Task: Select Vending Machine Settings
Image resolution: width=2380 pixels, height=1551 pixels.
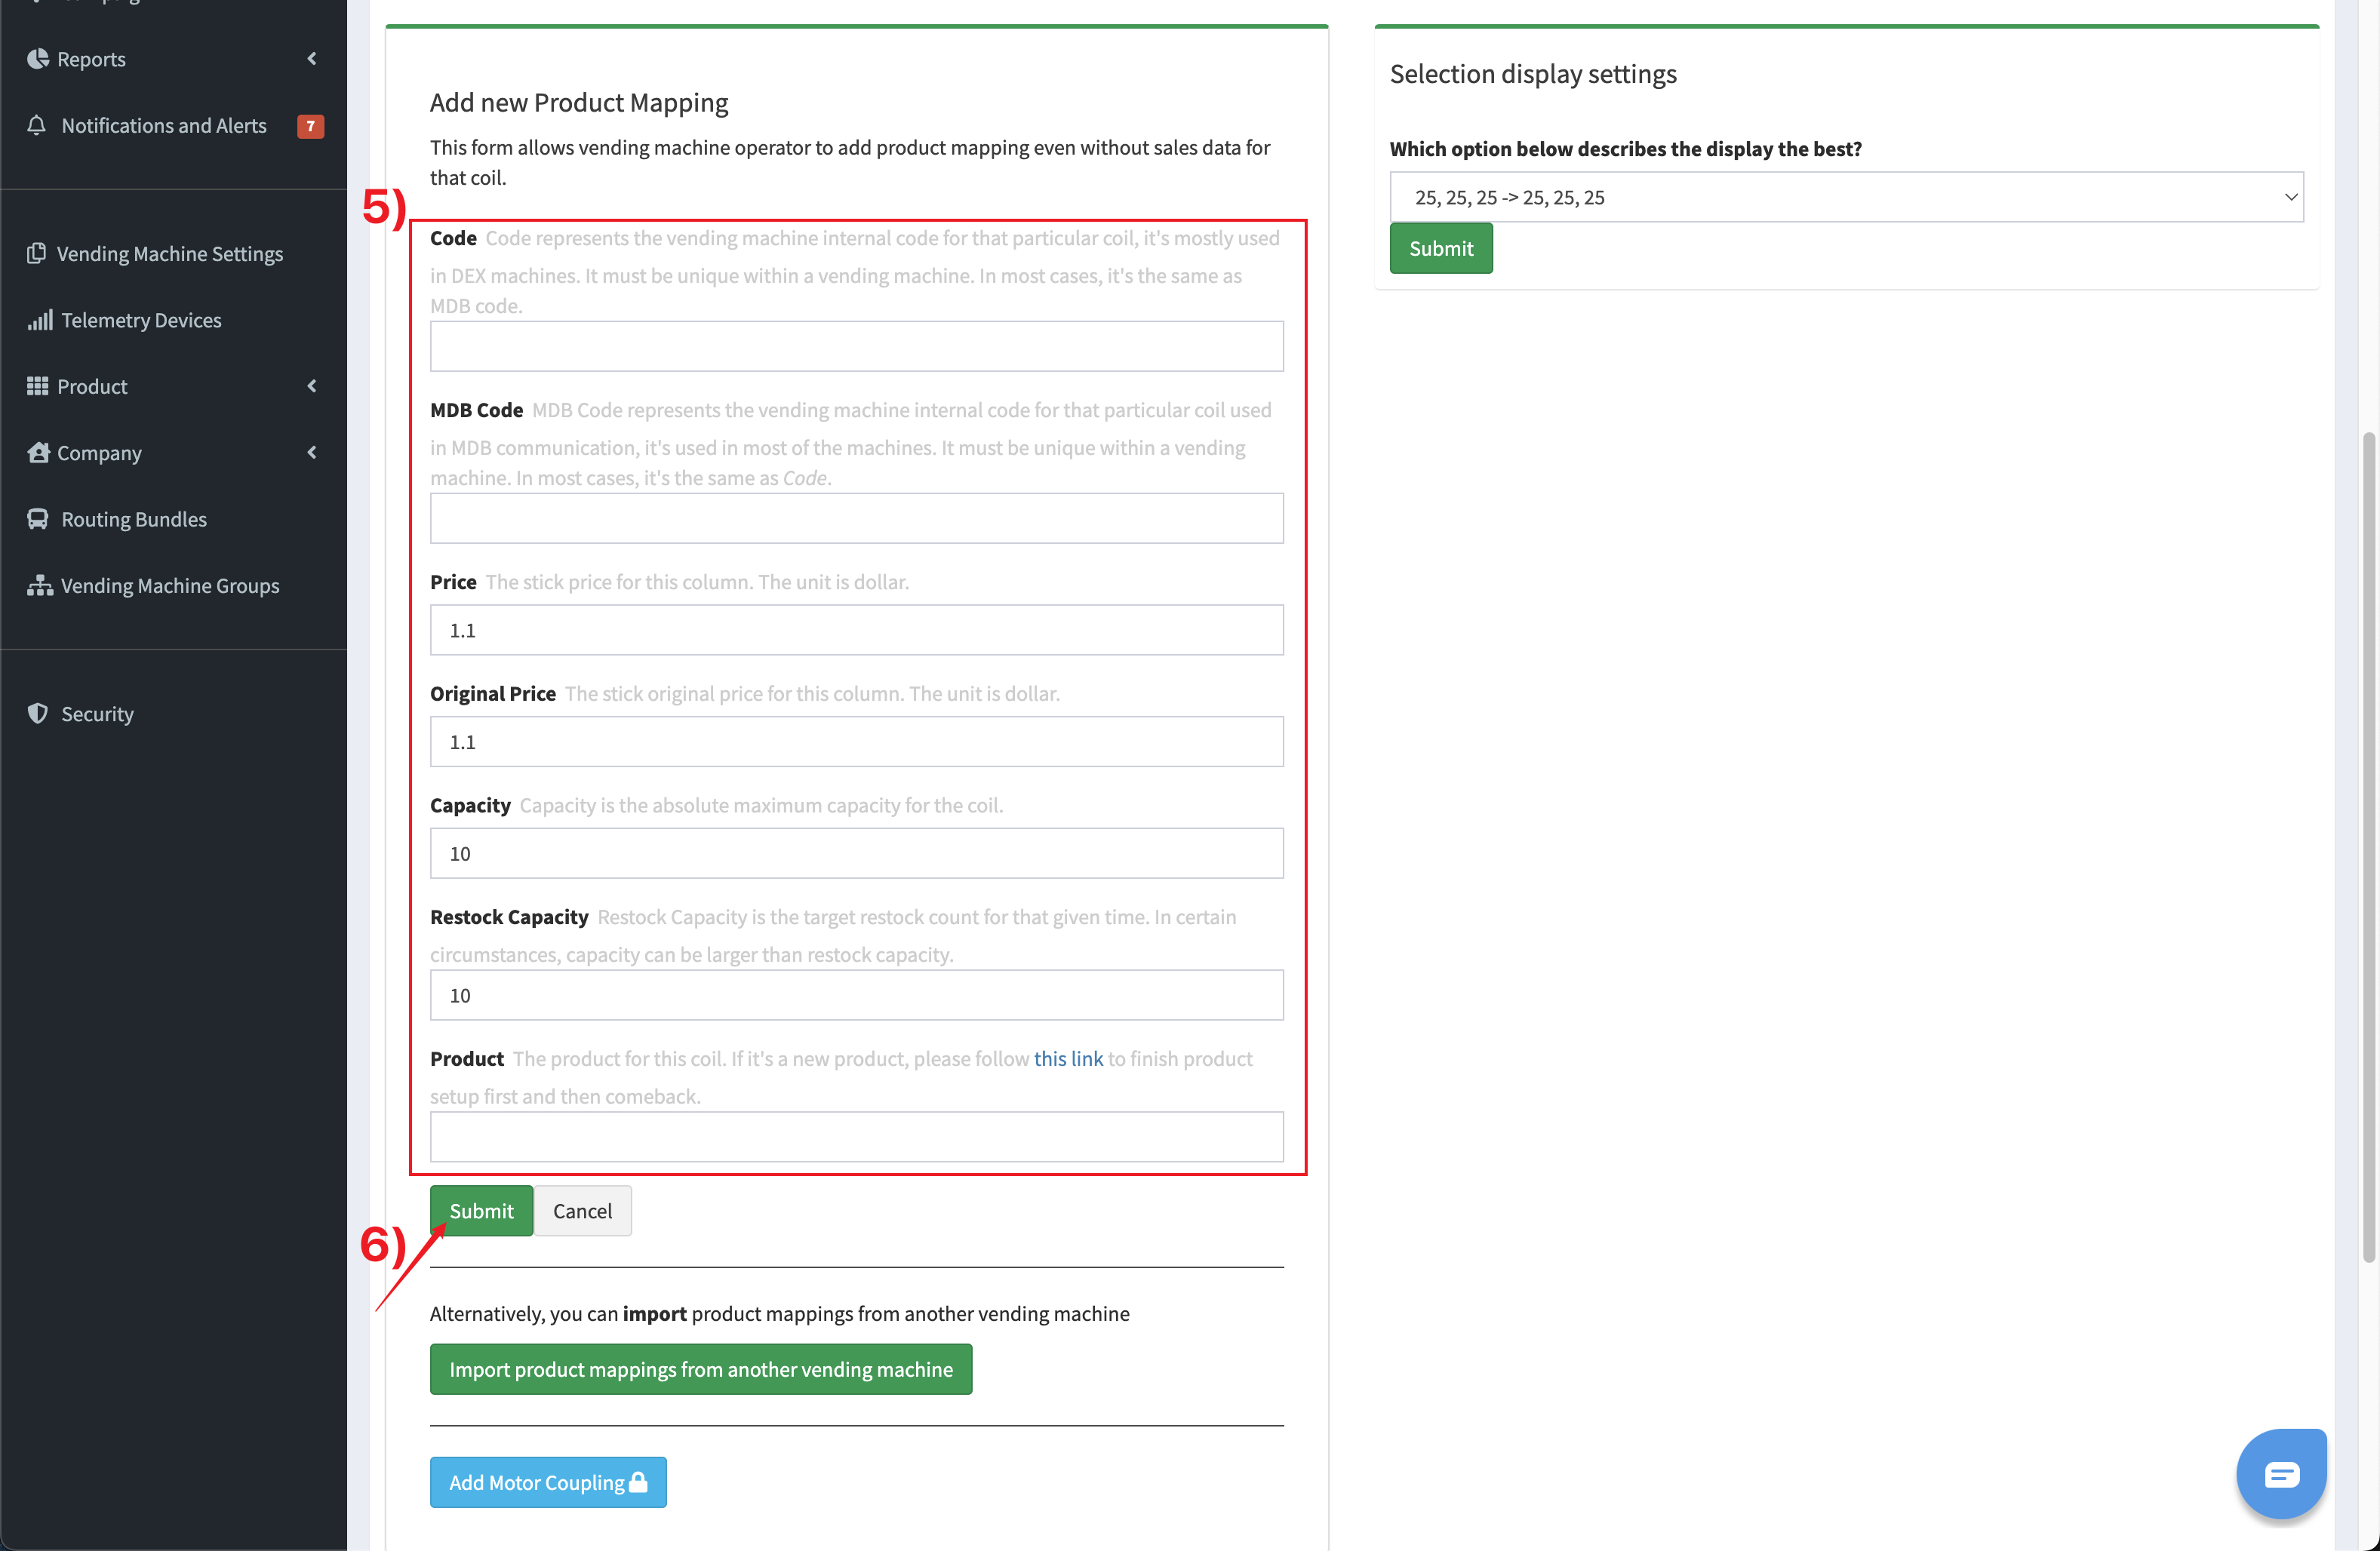Action: tap(170, 253)
